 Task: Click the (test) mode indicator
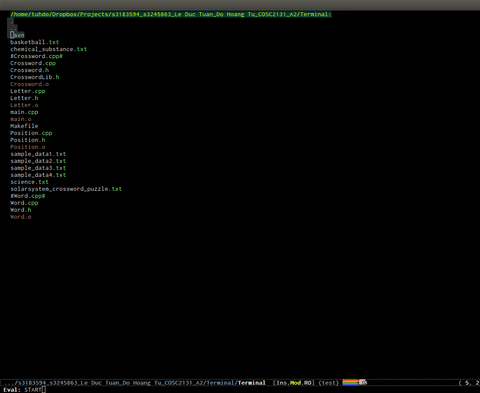pos(329,383)
